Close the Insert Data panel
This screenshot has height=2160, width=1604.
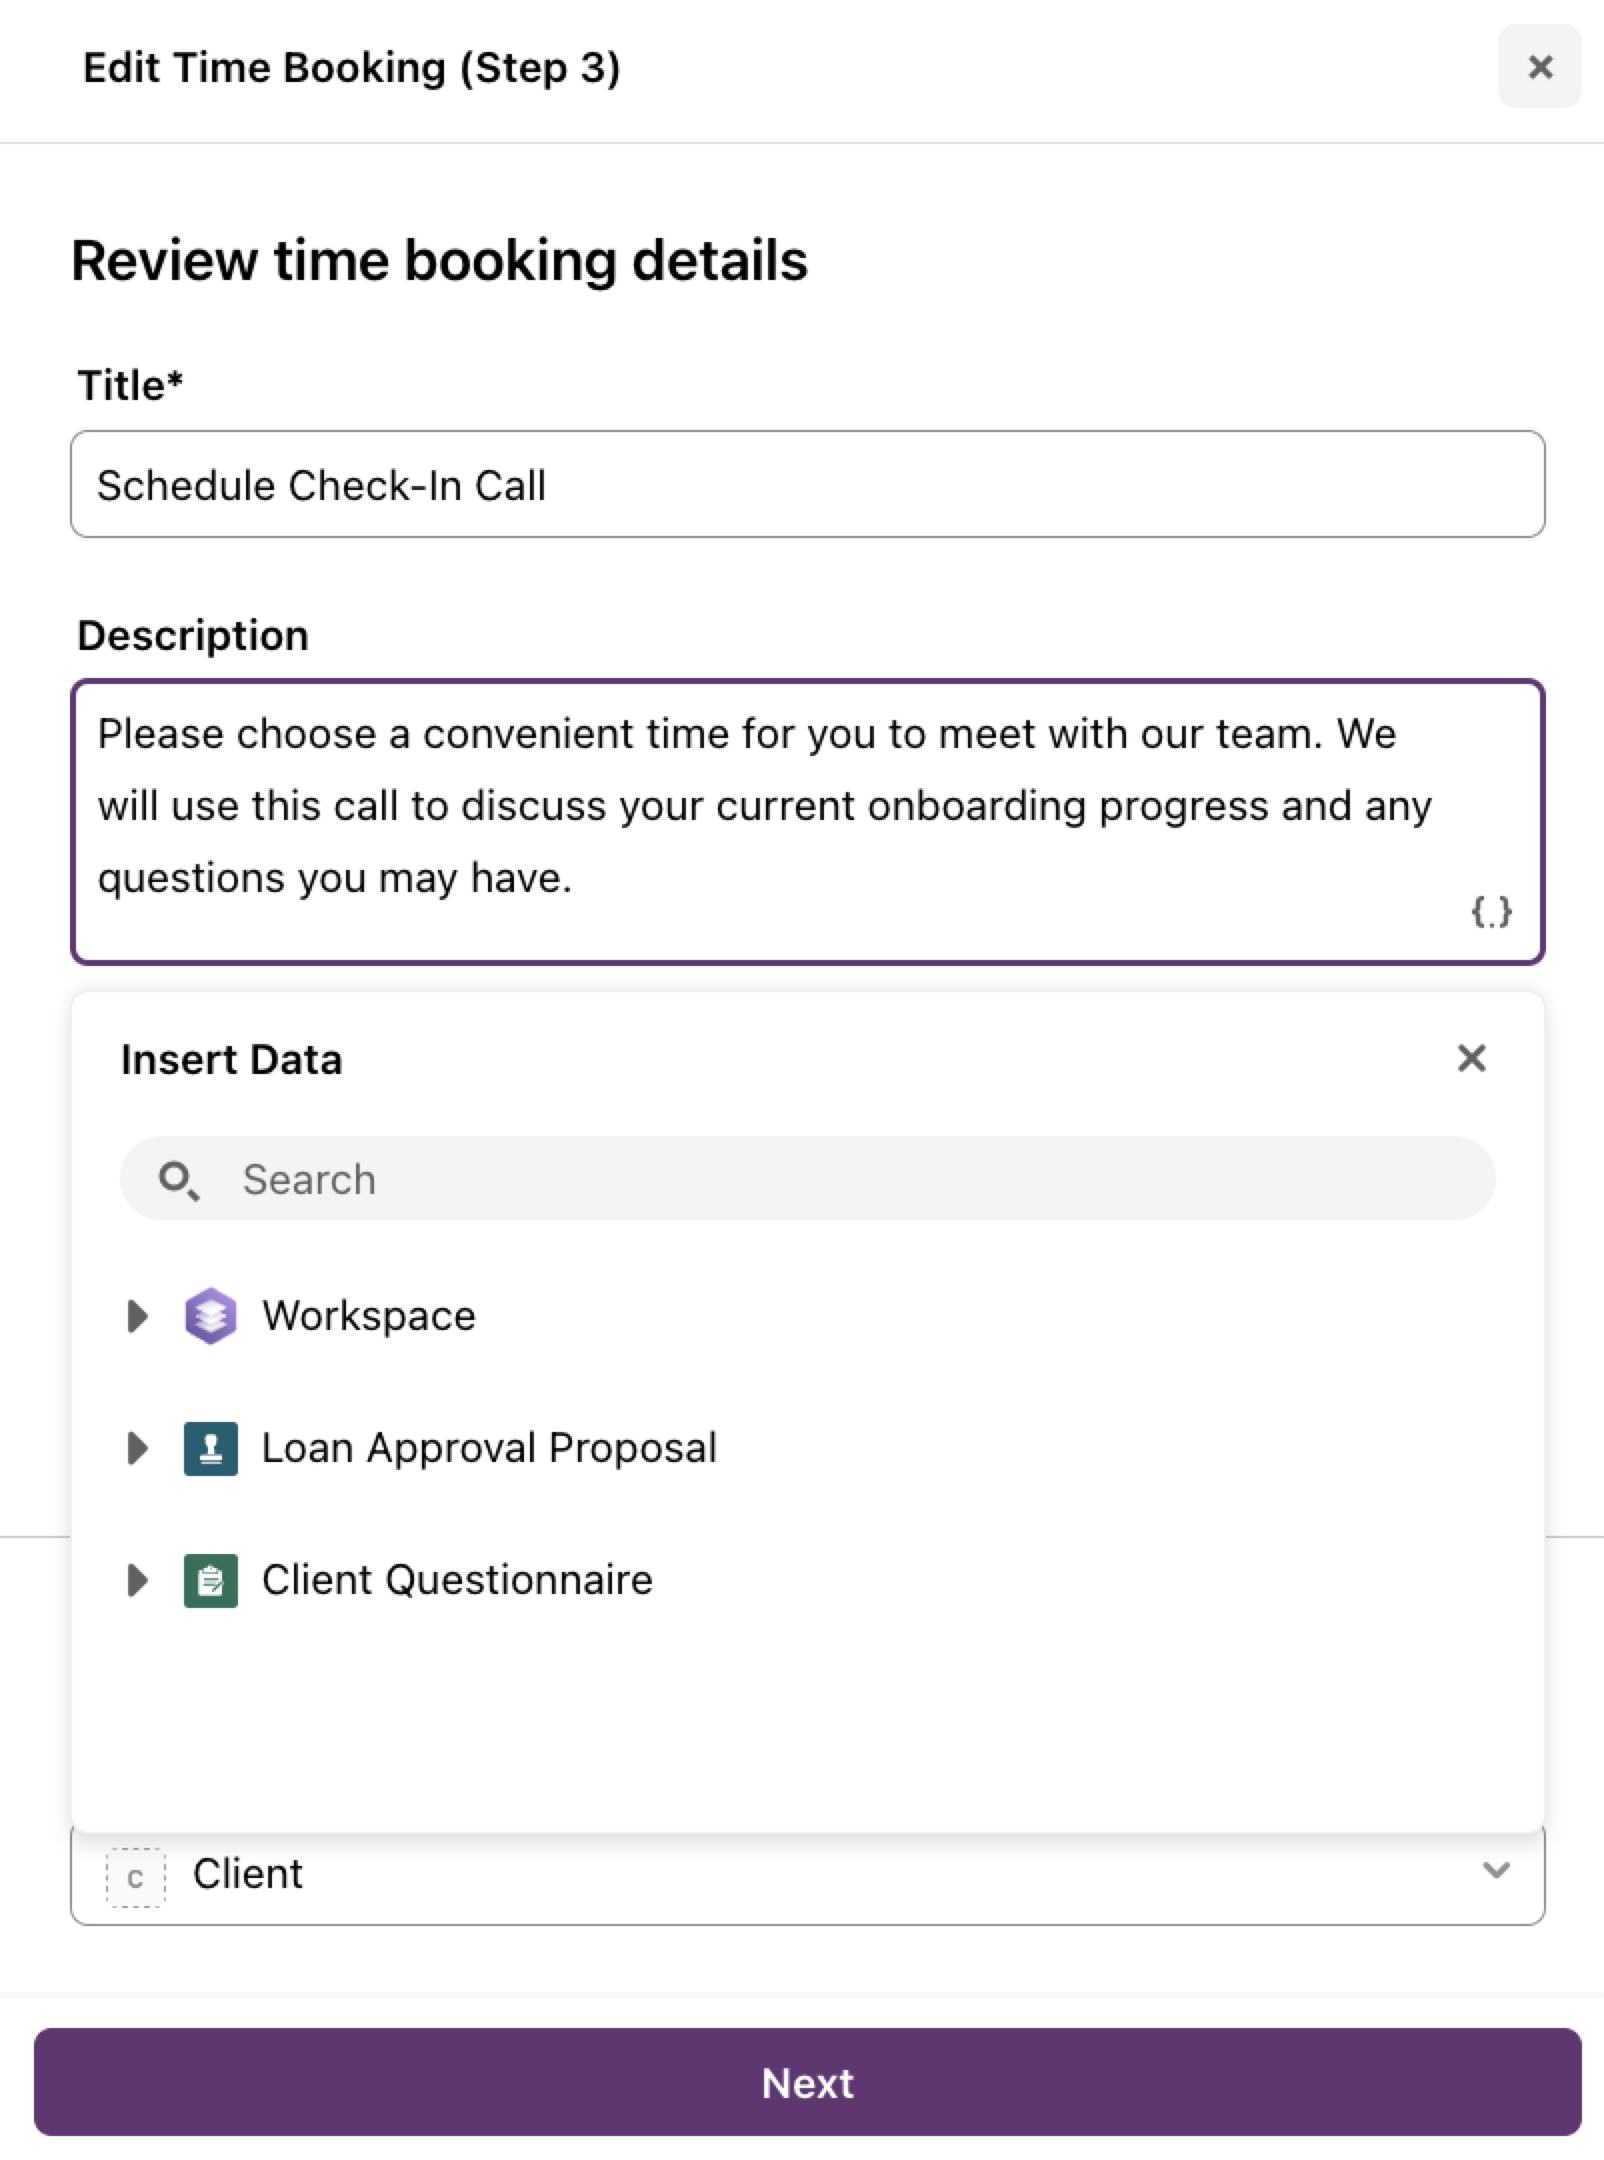[x=1471, y=1058]
